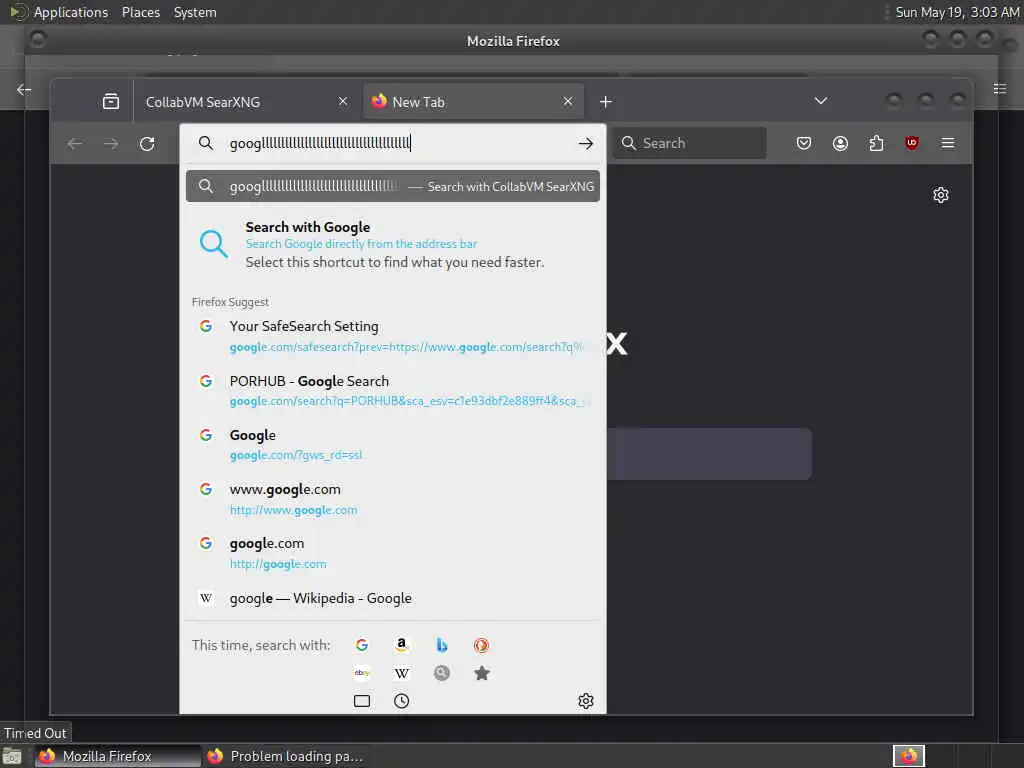Search bookmarks with the star icon

point(481,673)
